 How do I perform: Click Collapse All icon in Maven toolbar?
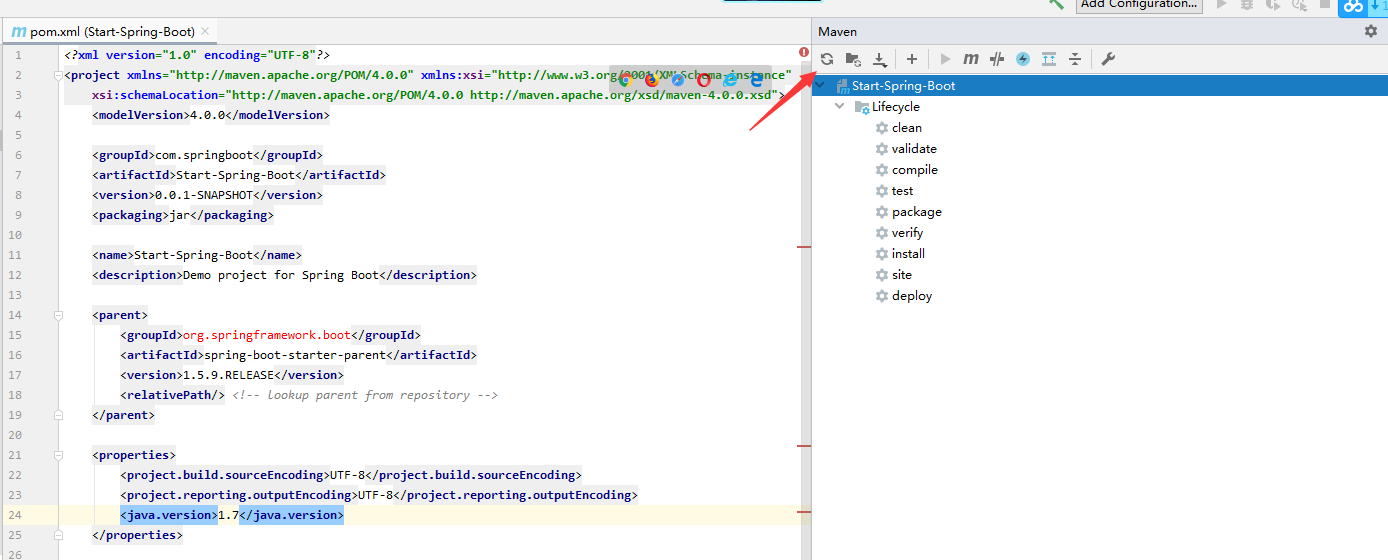click(x=1075, y=59)
